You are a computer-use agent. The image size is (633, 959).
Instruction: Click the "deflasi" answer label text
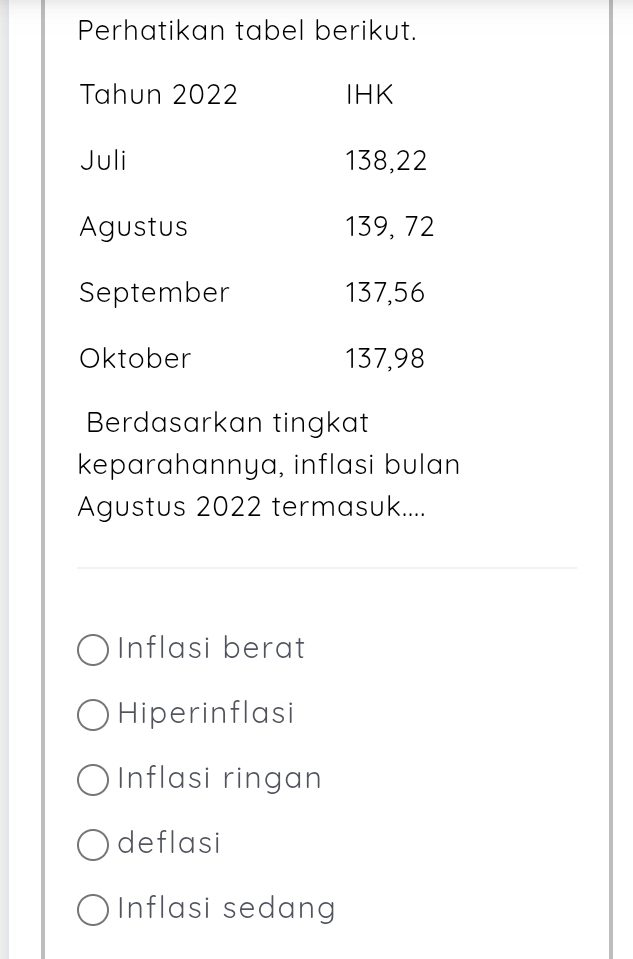click(169, 843)
